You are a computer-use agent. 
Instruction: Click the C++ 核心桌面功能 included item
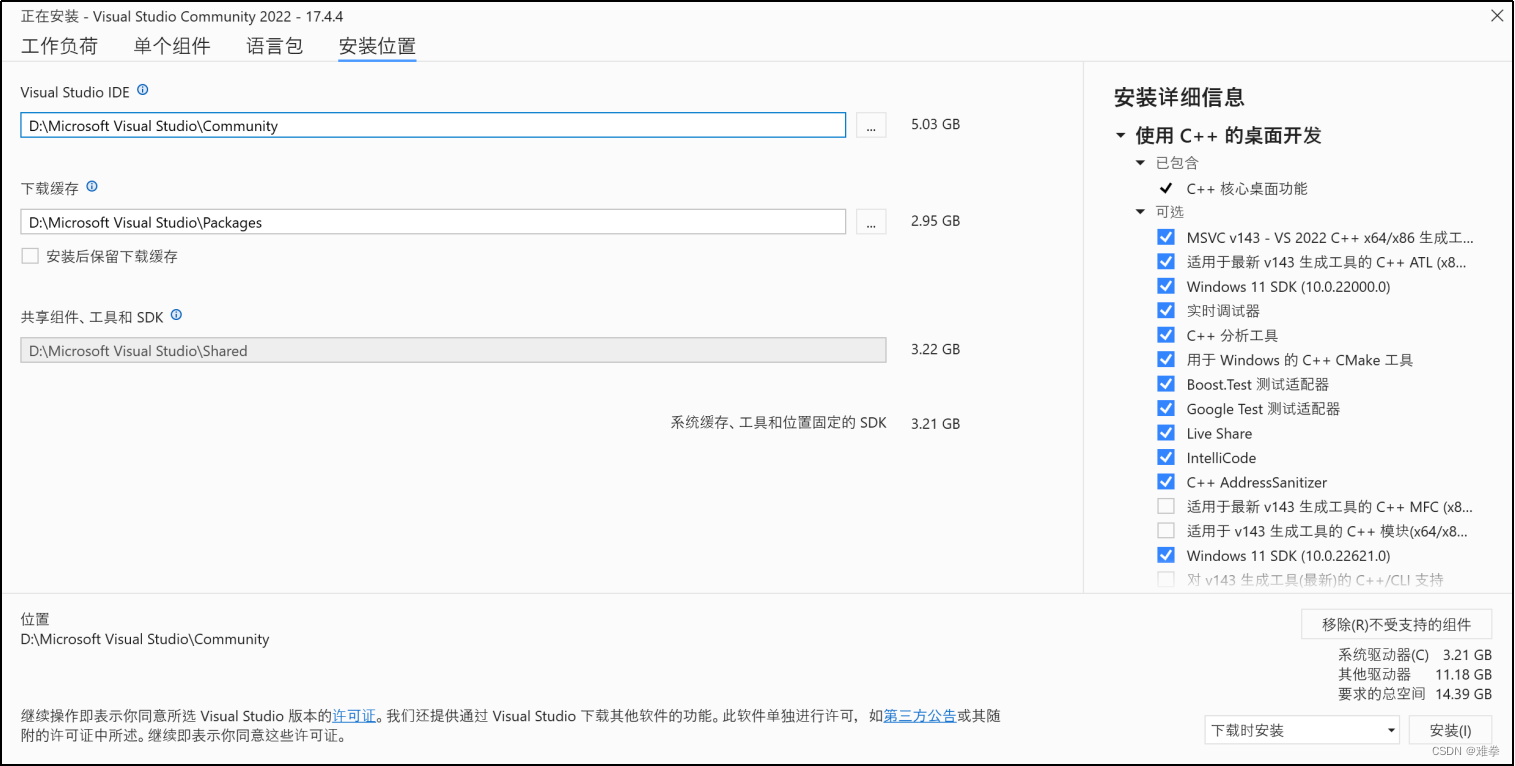[x=1247, y=188]
